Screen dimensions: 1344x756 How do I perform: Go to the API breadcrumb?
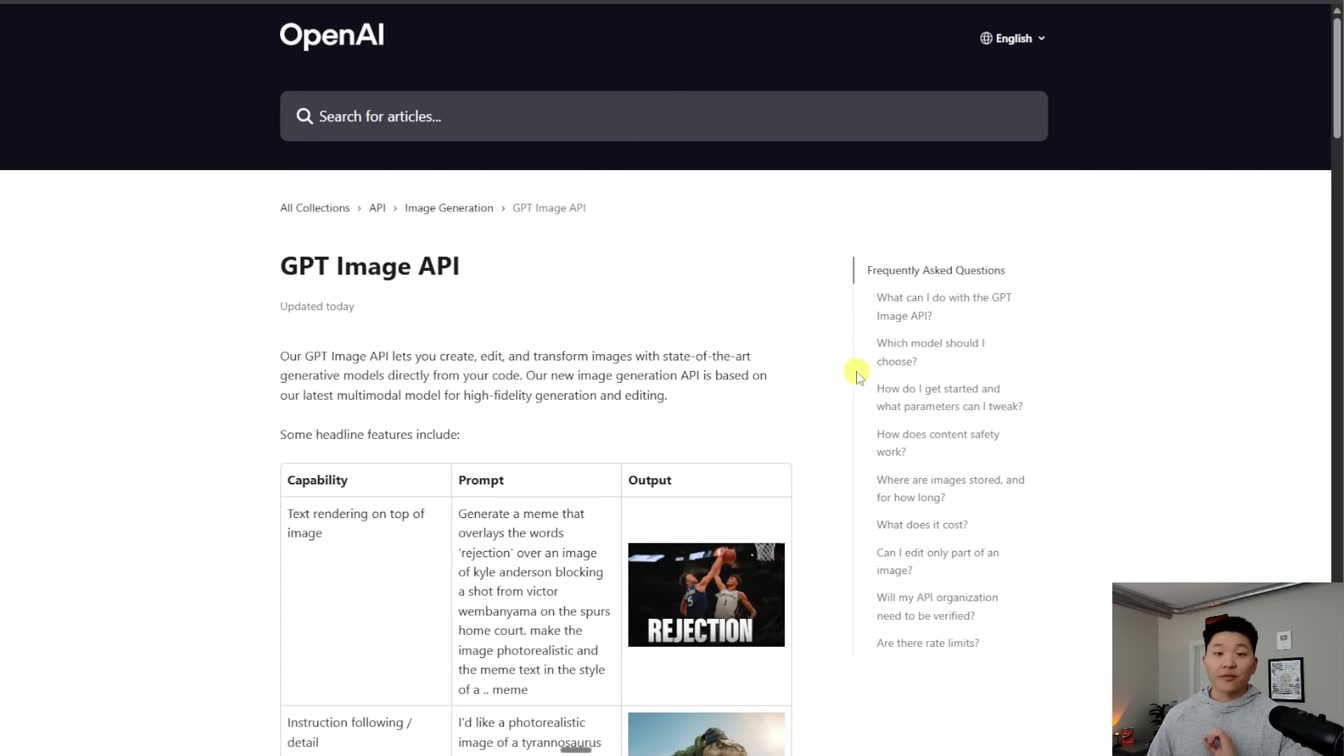[377, 208]
